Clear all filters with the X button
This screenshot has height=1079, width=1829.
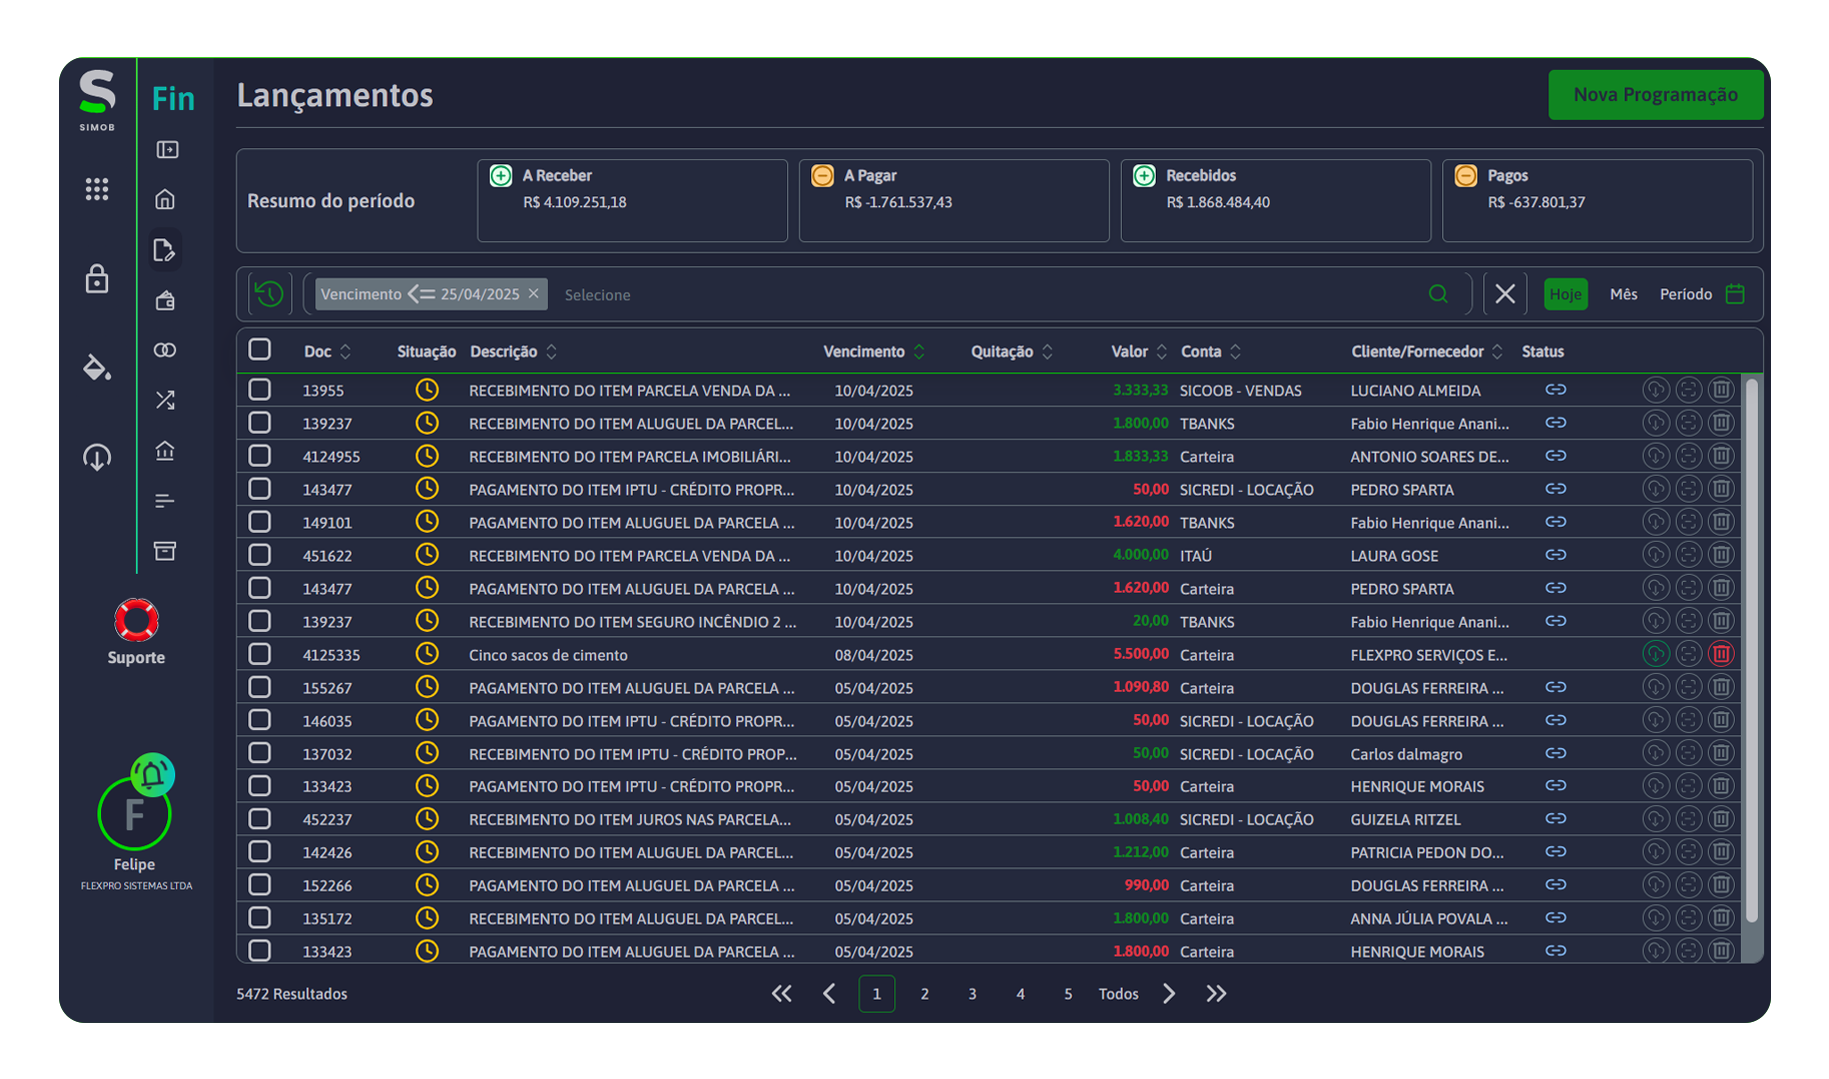[x=1505, y=294]
